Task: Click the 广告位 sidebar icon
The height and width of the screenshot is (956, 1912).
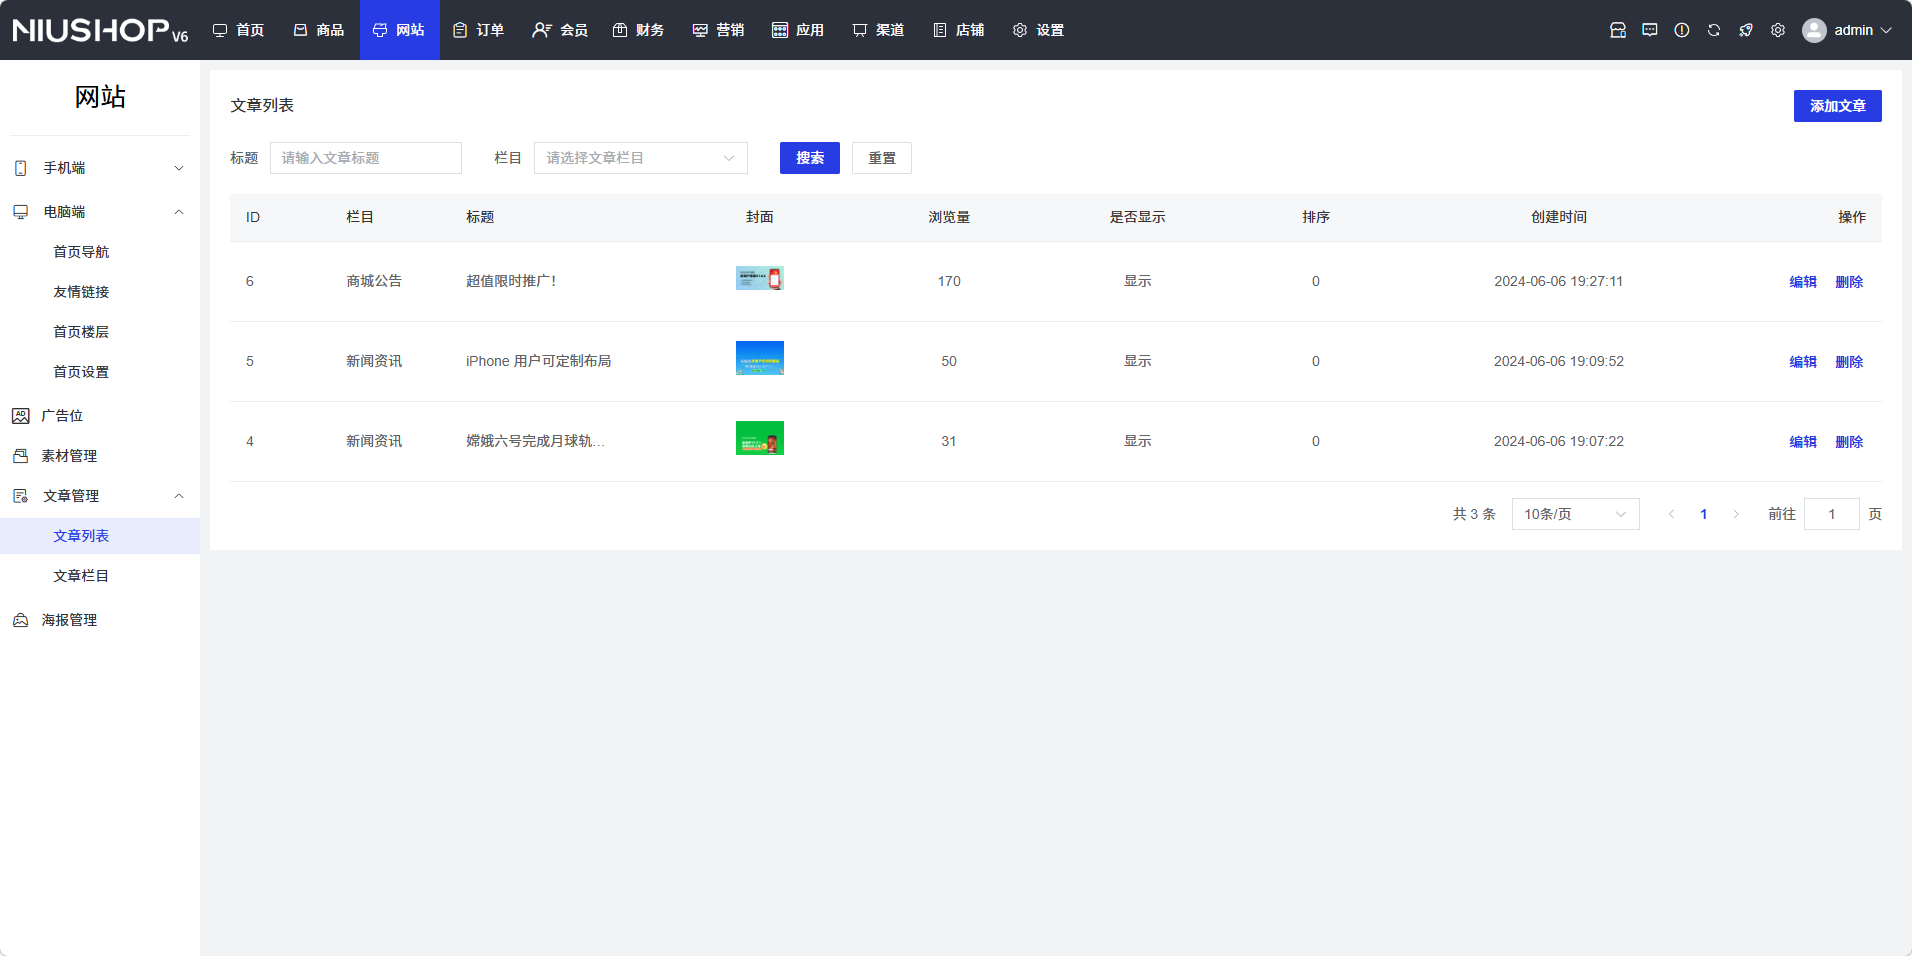Action: click(x=20, y=416)
